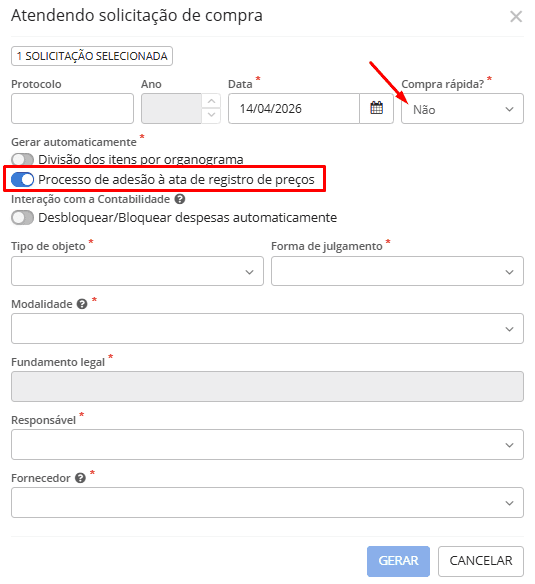
Task: Disable Processo de adesão à ata toggle
Action: click(22, 180)
